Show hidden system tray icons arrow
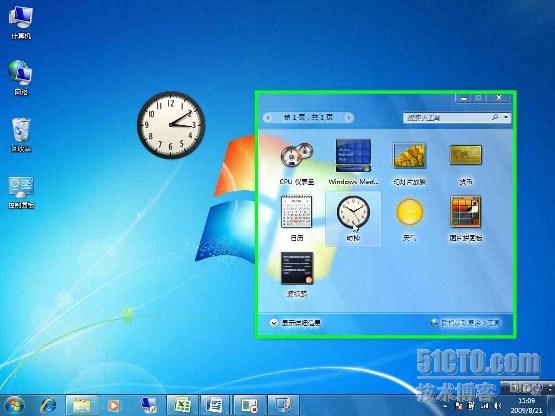Viewport: 555px width, 416px height. coord(445,405)
